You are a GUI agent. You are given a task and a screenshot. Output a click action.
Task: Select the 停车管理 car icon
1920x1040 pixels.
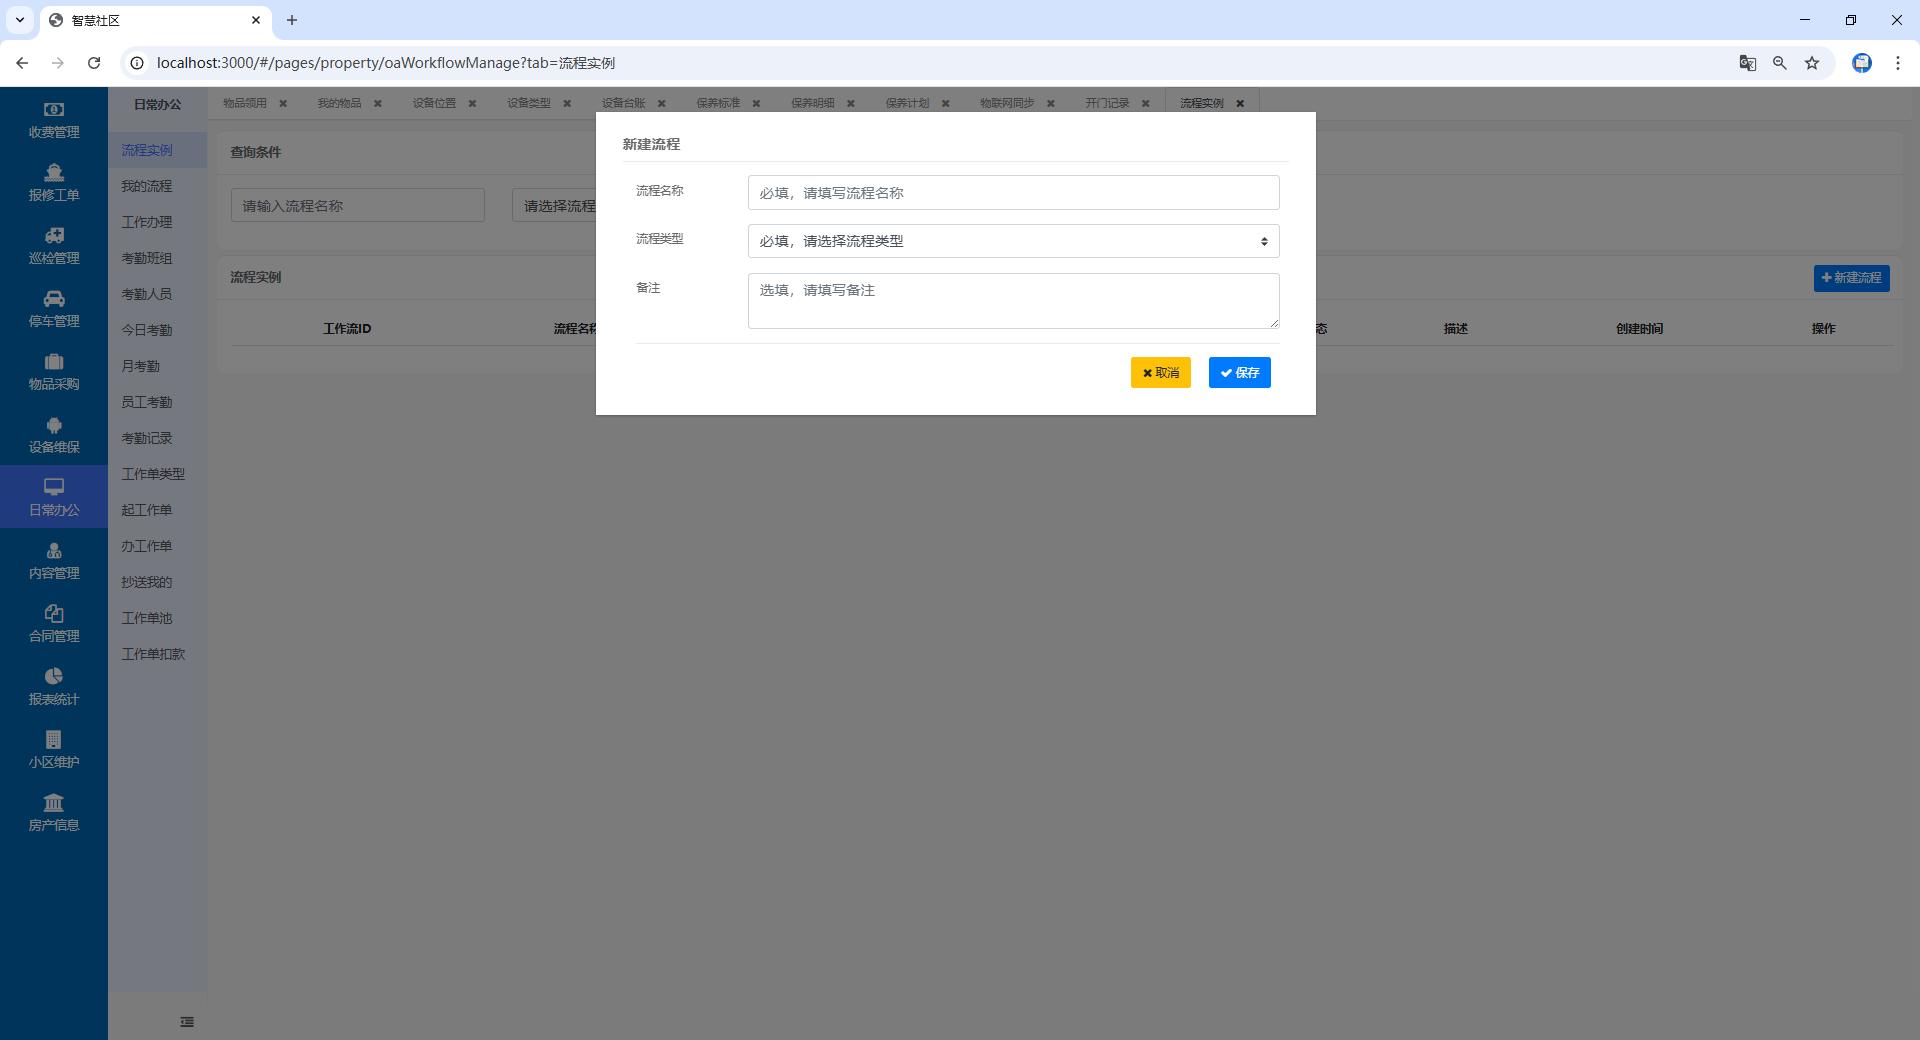point(54,299)
